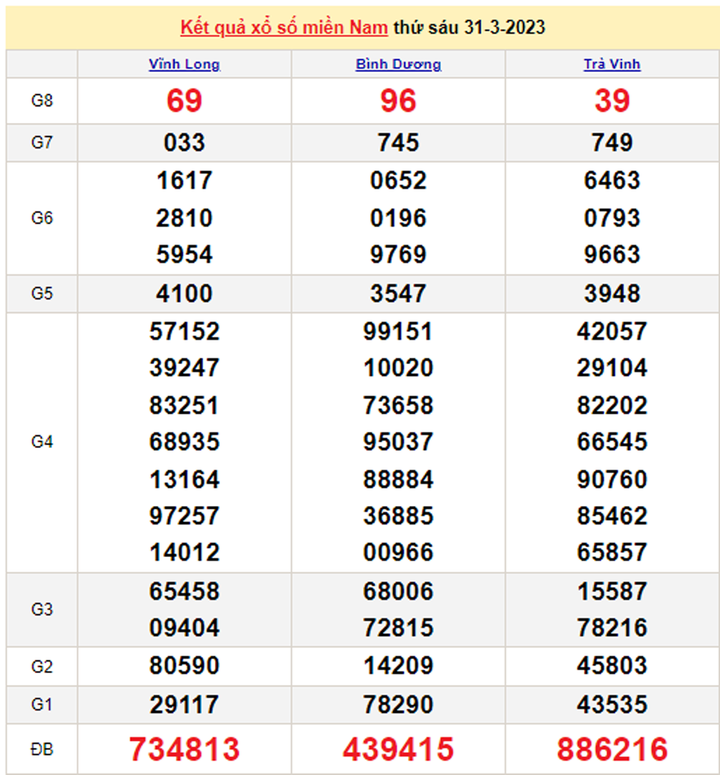
Task: Click the Bình Dương column header link
Action: click(398, 64)
